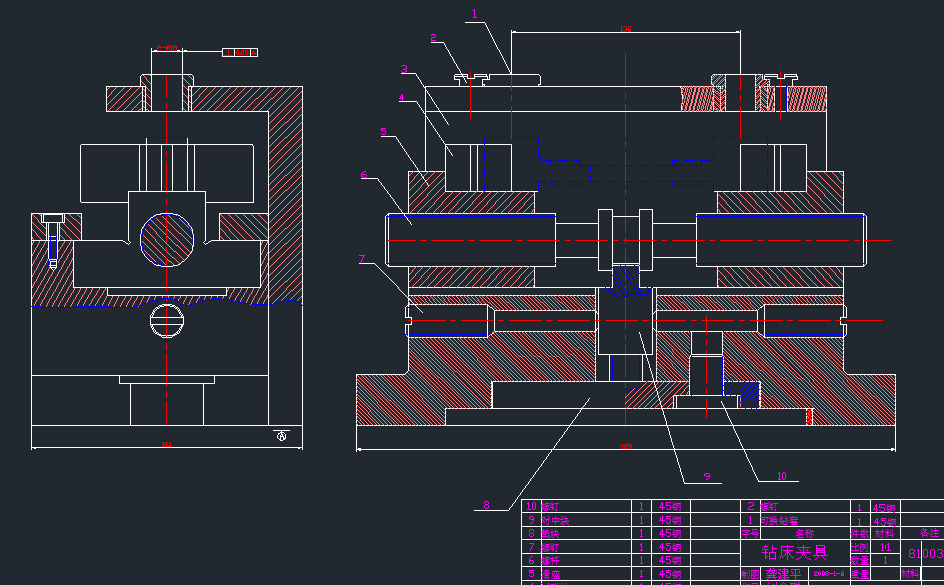Click balloon callout 9 below the section view
Viewport: 944px width, 585px height.
[x=707, y=477]
